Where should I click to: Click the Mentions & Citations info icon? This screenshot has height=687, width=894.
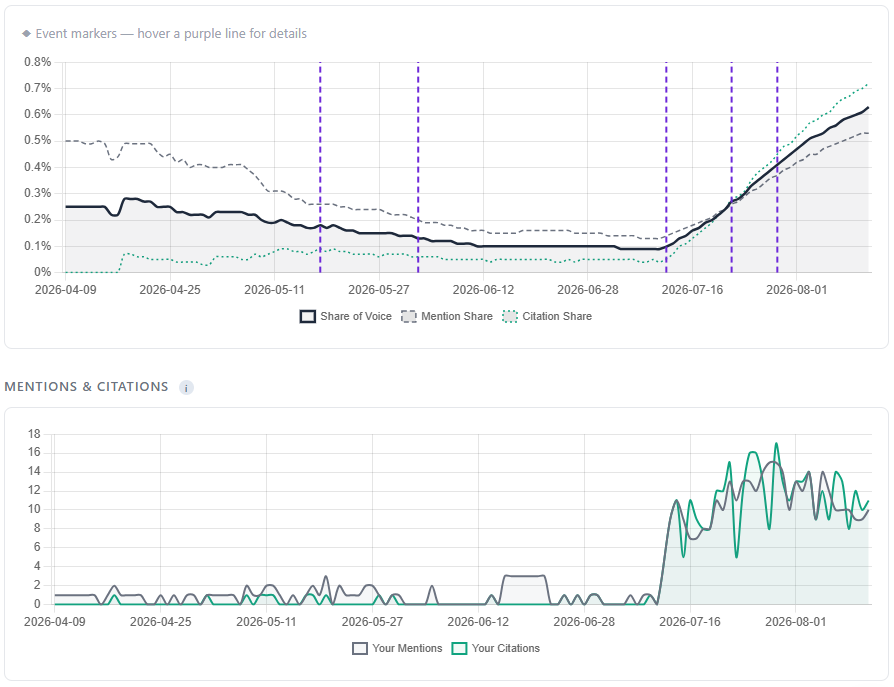186,388
